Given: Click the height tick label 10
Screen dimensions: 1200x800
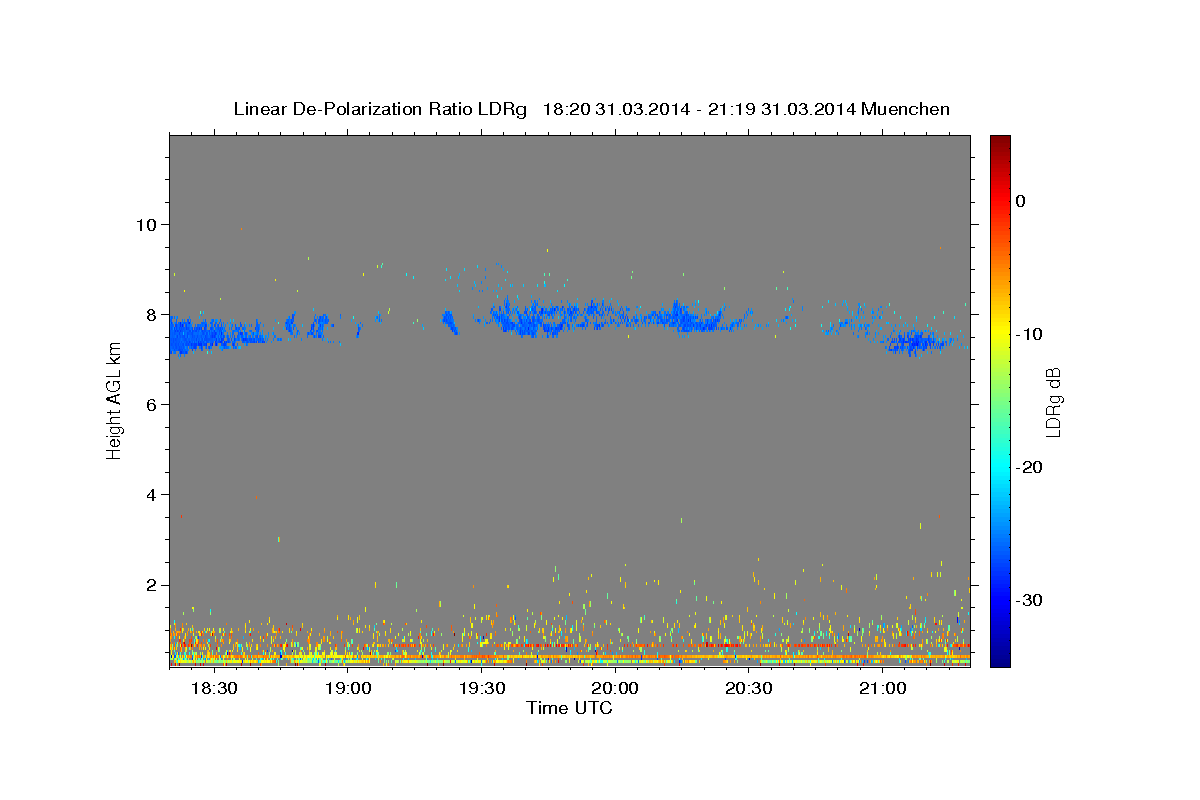Looking at the screenshot, I should pos(148,224).
